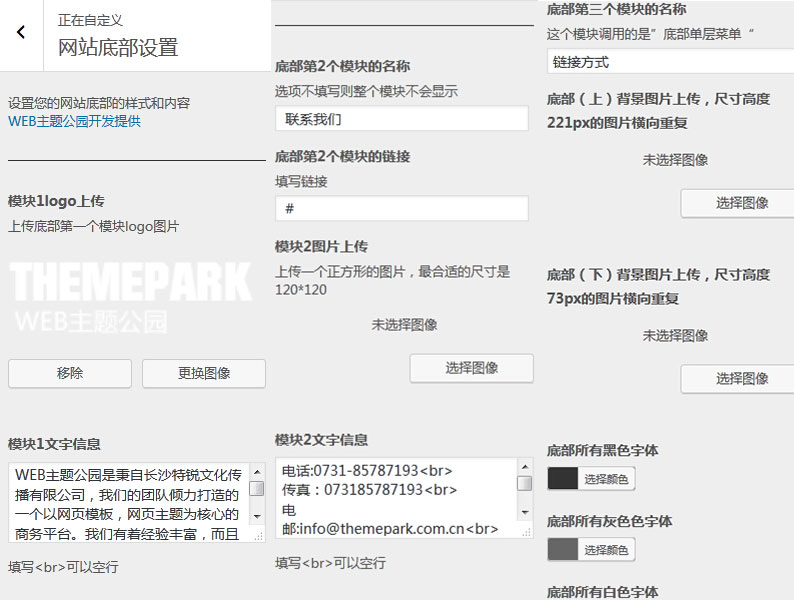Select image for 底部（下）background upload

[740, 379]
